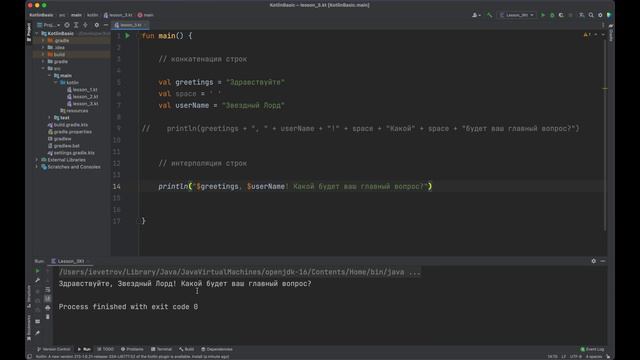Viewport: 640px width, 360px height.
Task: Hide the Project panel with minus icon
Action: point(106,25)
